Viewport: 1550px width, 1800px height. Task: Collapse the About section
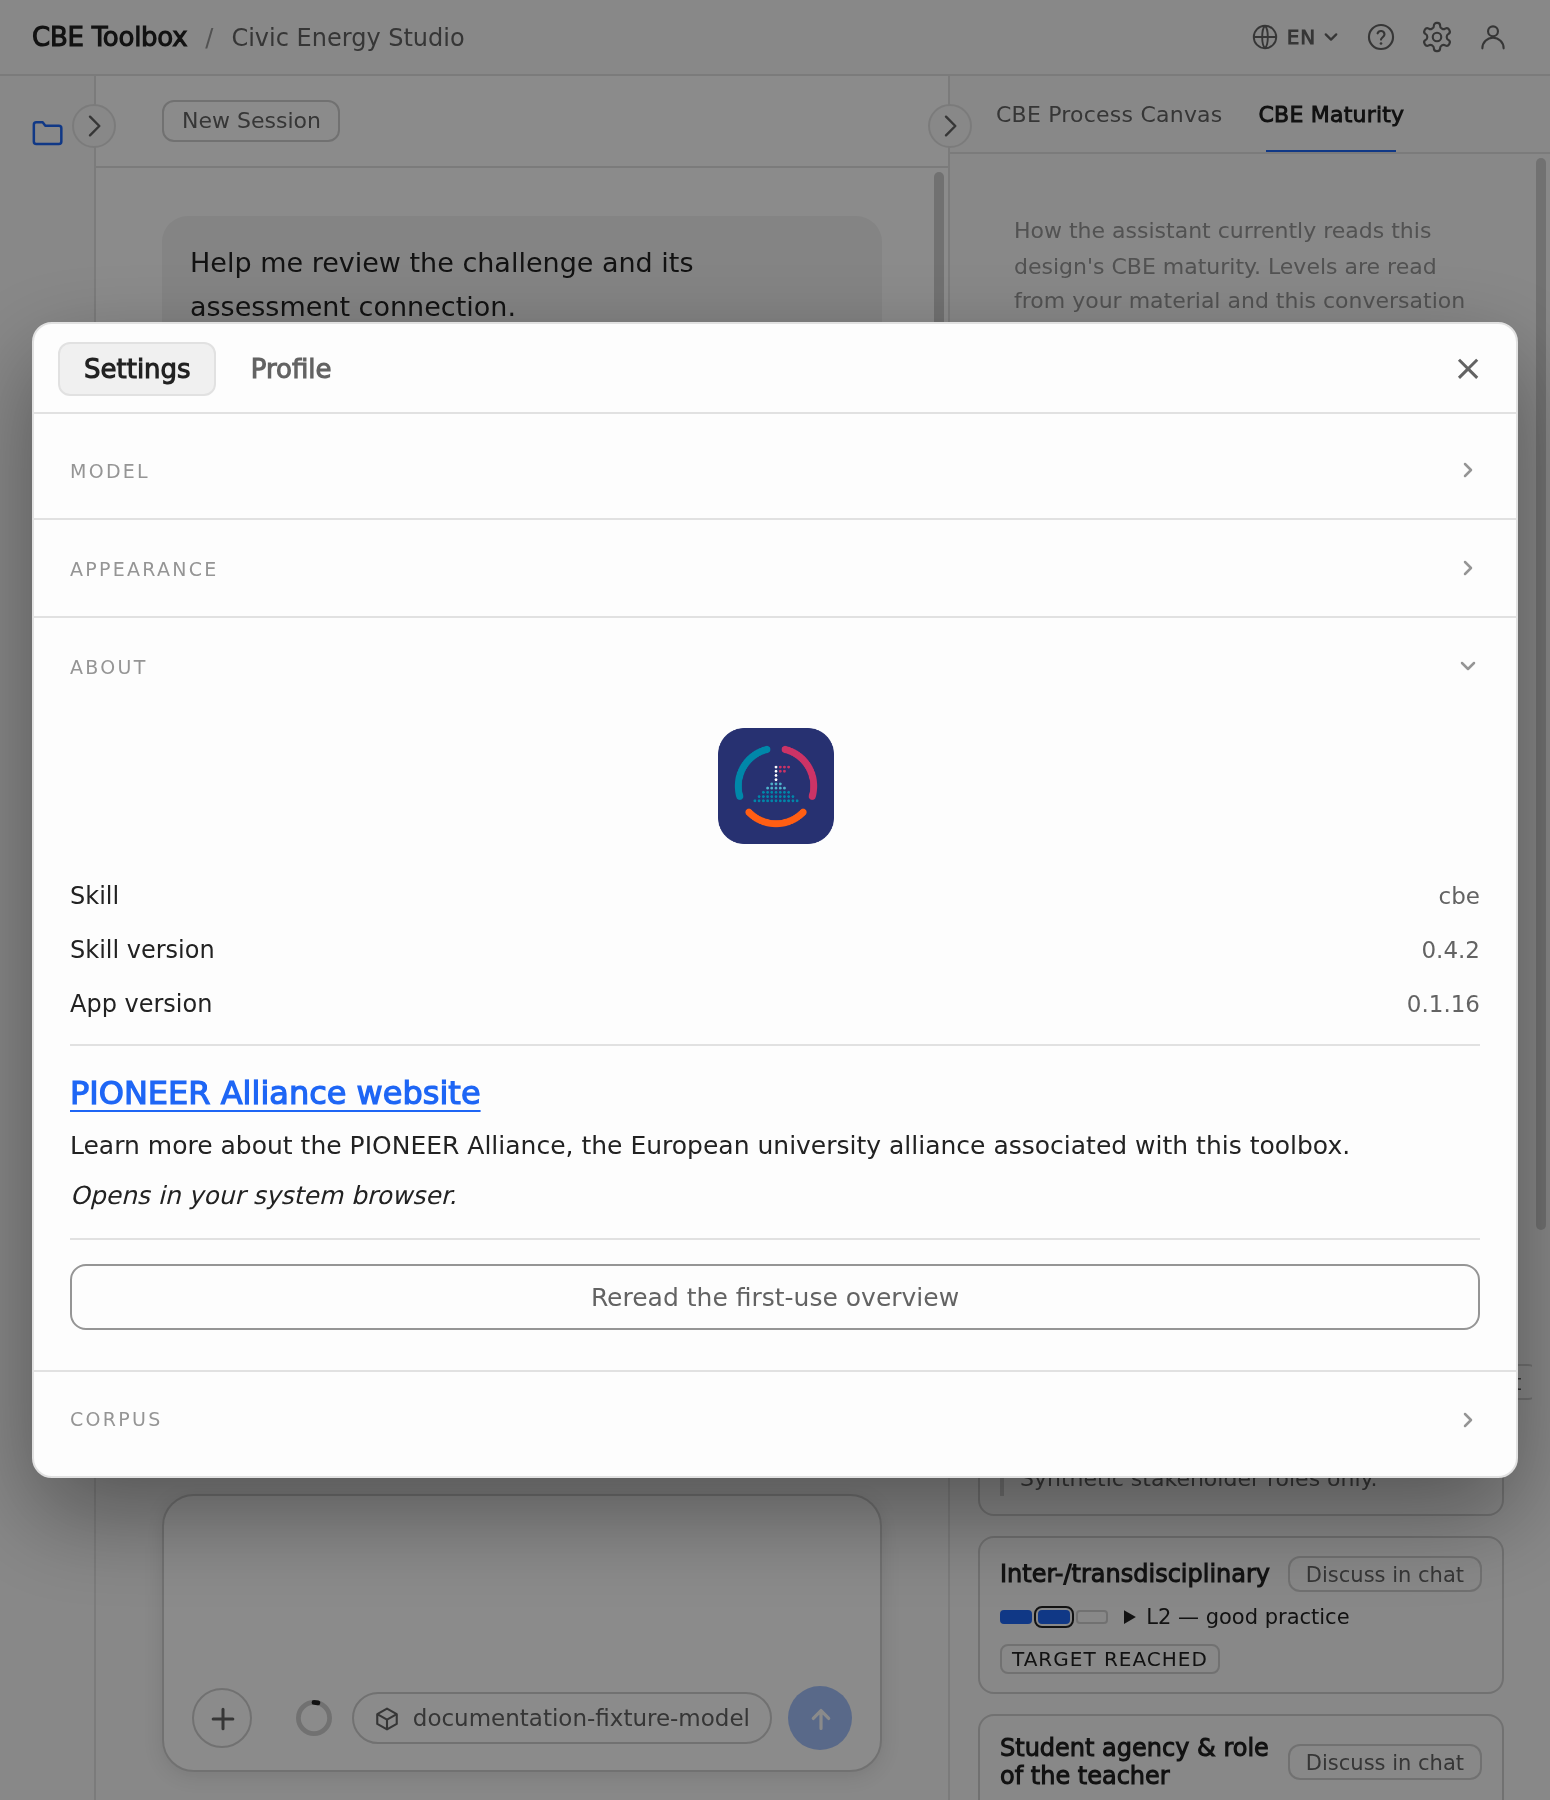click(x=775, y=667)
